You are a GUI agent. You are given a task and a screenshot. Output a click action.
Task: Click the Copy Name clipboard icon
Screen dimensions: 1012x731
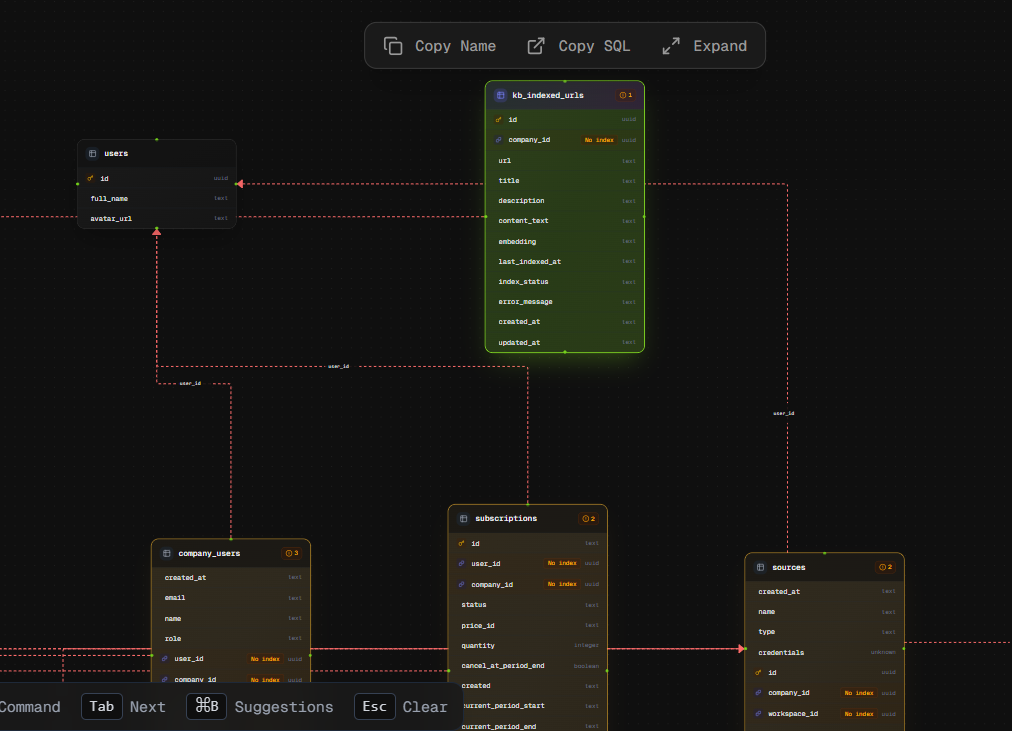(393, 45)
